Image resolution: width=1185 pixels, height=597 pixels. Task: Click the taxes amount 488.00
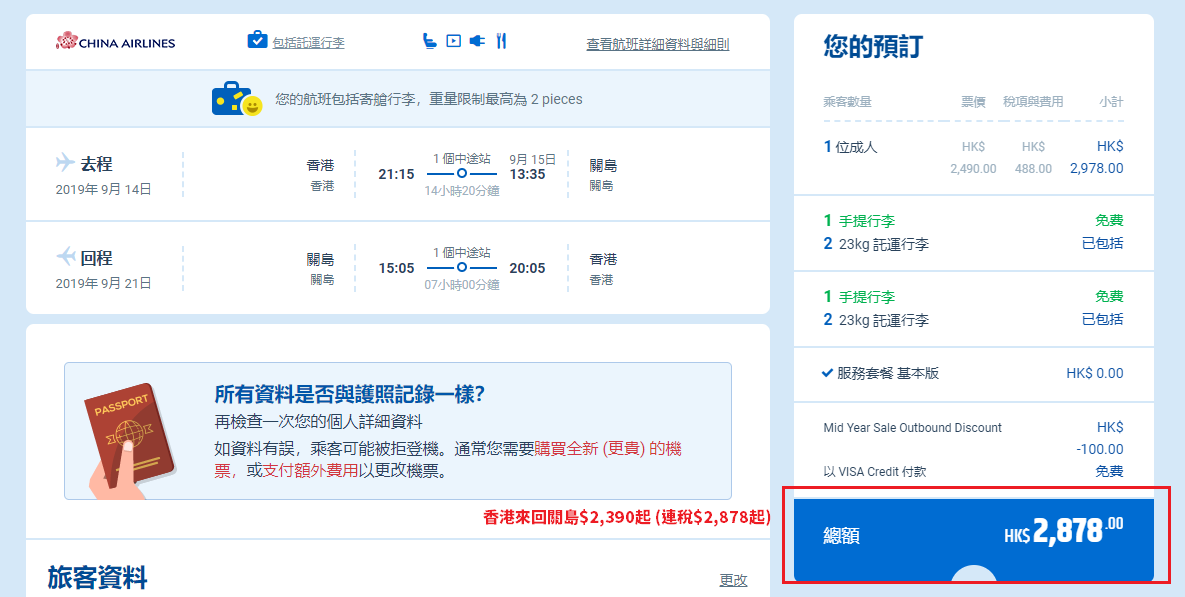1033,169
